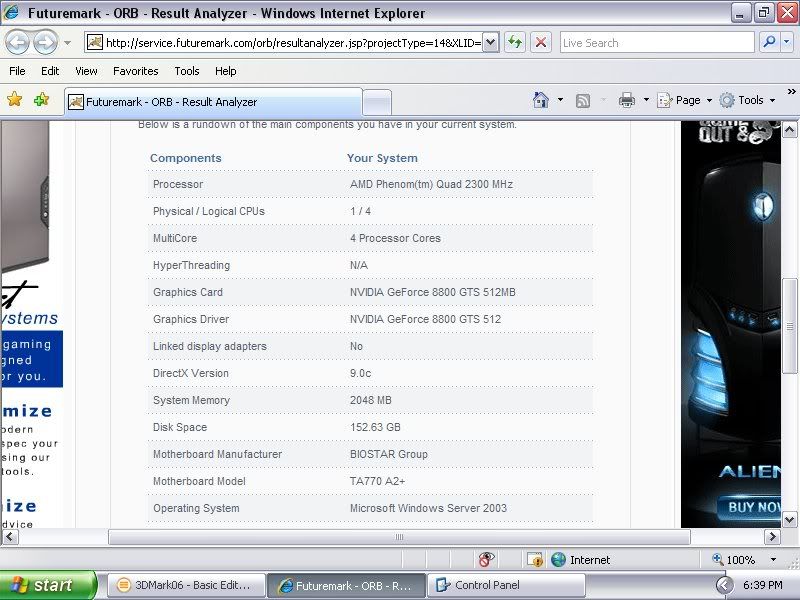Click the horizontal scrollbar right arrow
Viewport: 800px width, 600px height.
point(772,537)
